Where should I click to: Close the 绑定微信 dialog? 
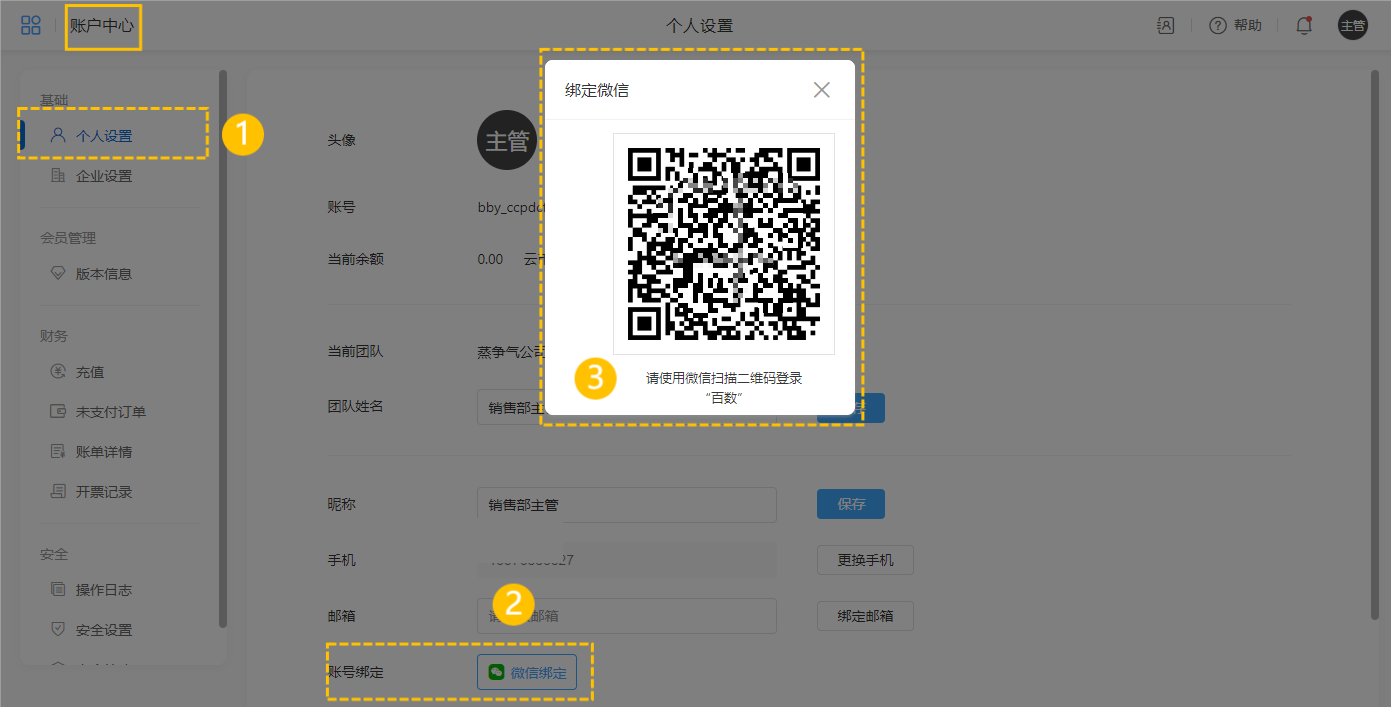coord(821,90)
